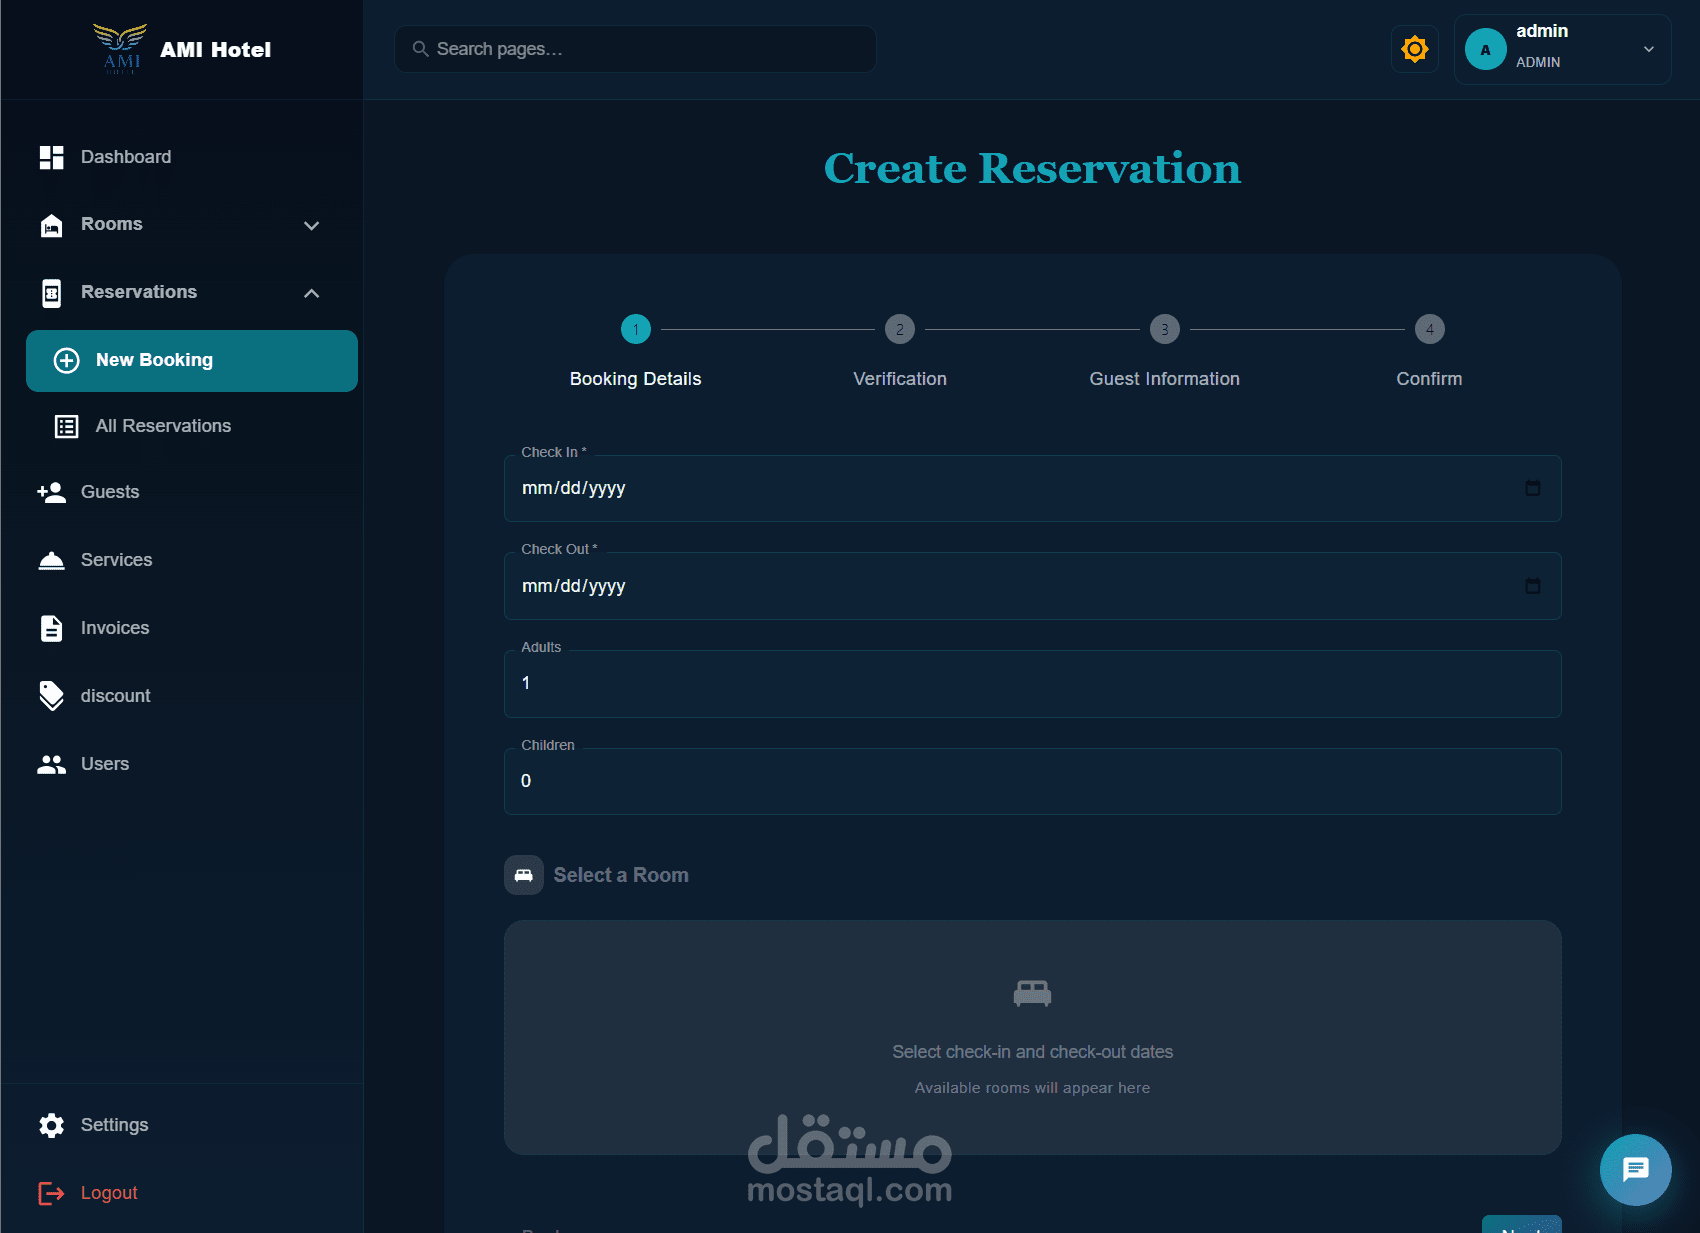The width and height of the screenshot is (1700, 1233).
Task: Click the Check Out date field
Action: 1033,586
